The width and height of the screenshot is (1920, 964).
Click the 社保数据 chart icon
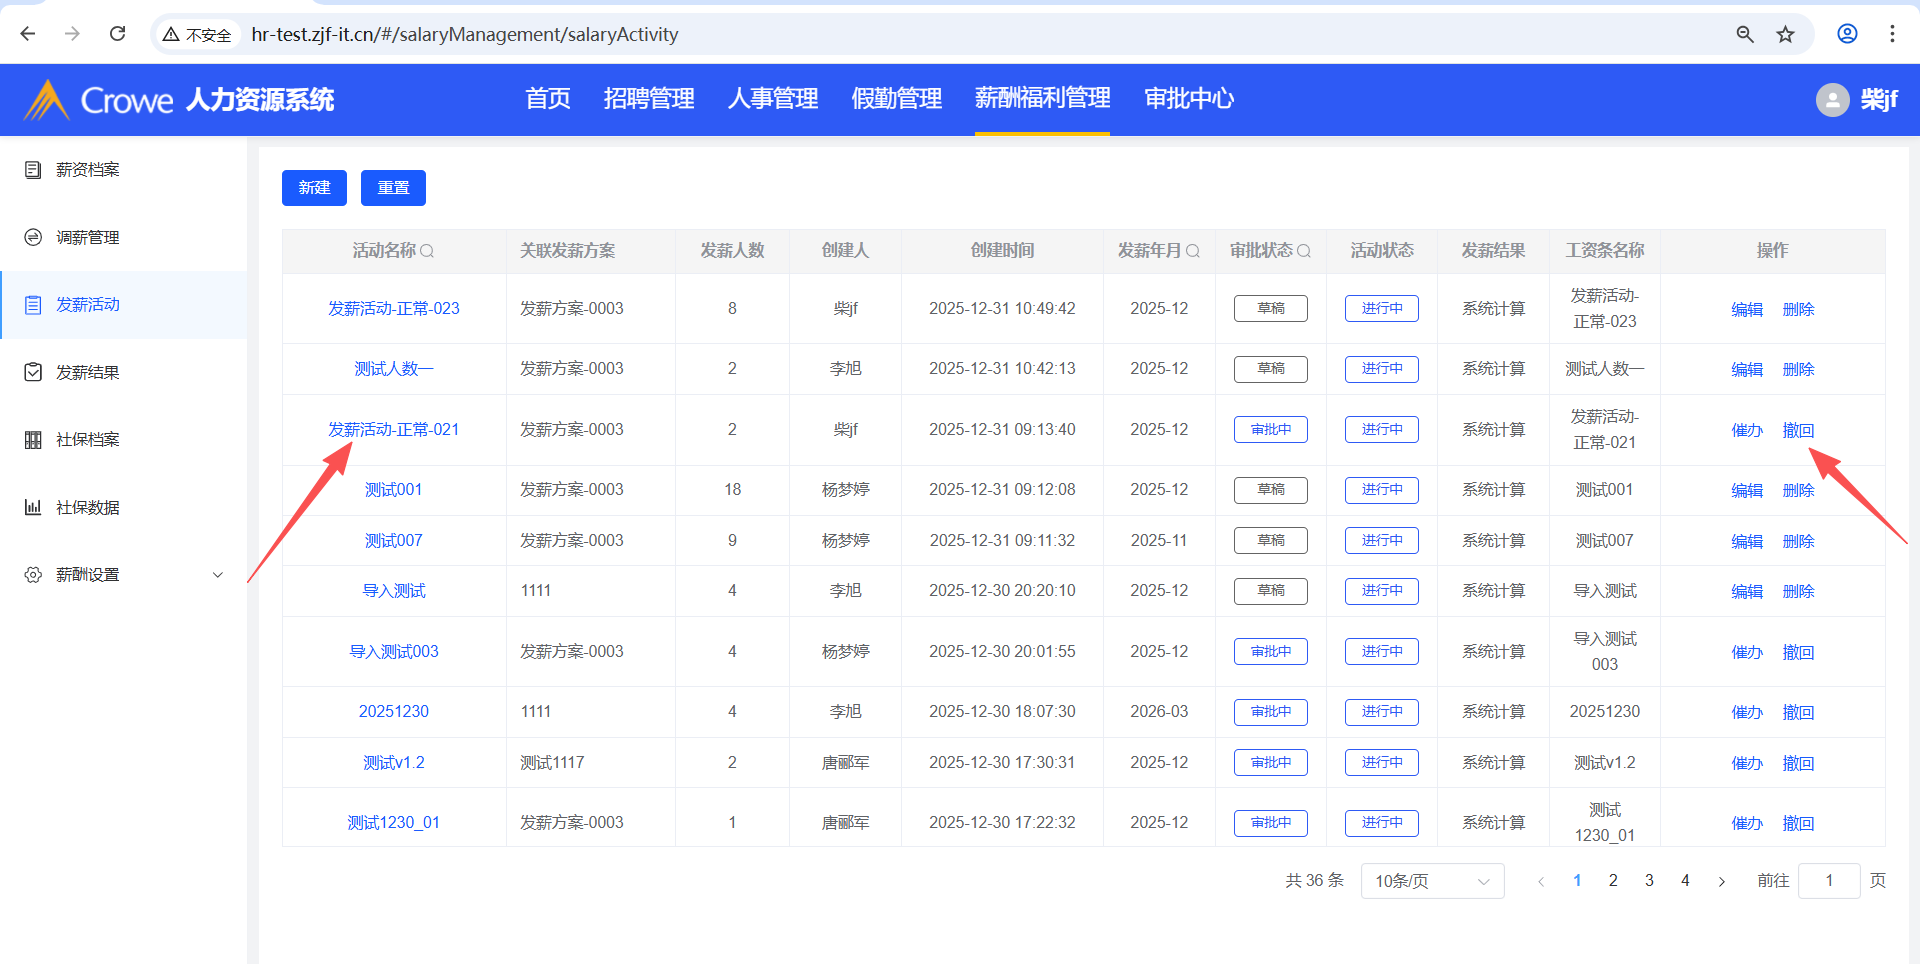tap(33, 507)
